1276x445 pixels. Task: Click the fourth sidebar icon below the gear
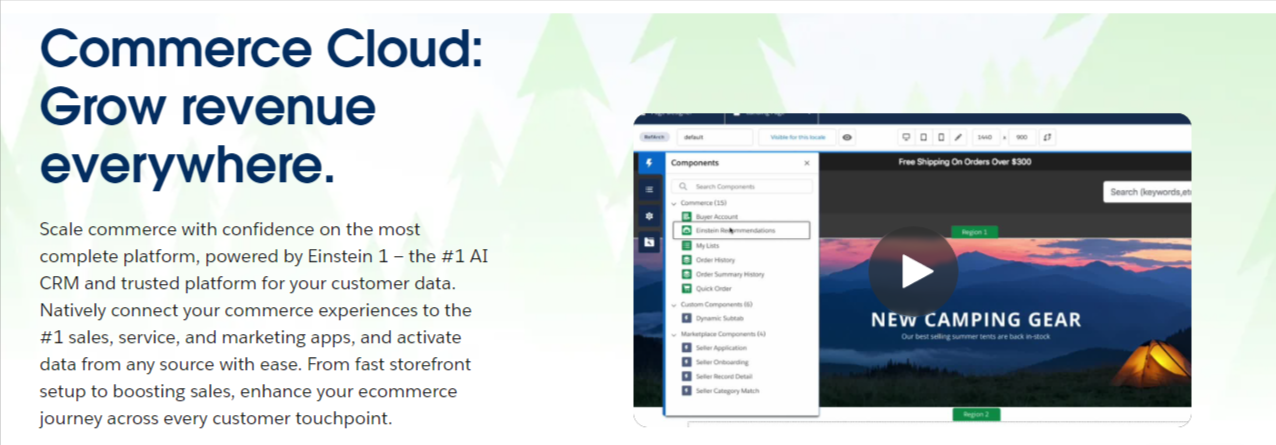(648, 242)
